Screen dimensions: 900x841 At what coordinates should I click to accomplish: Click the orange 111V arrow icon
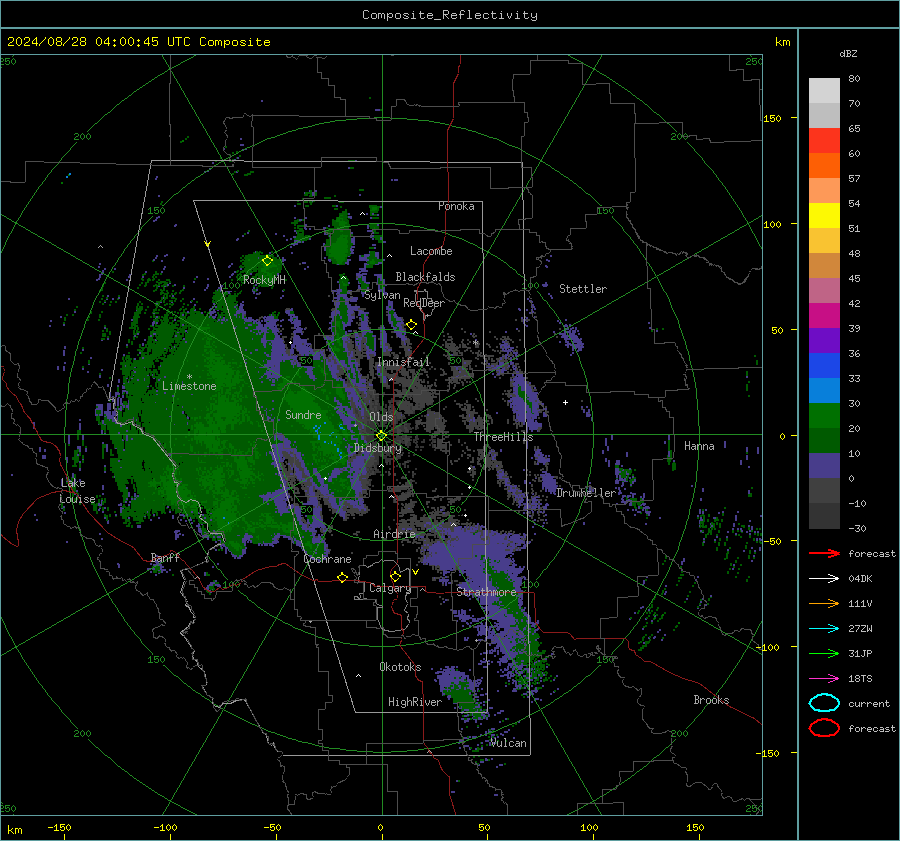824,603
